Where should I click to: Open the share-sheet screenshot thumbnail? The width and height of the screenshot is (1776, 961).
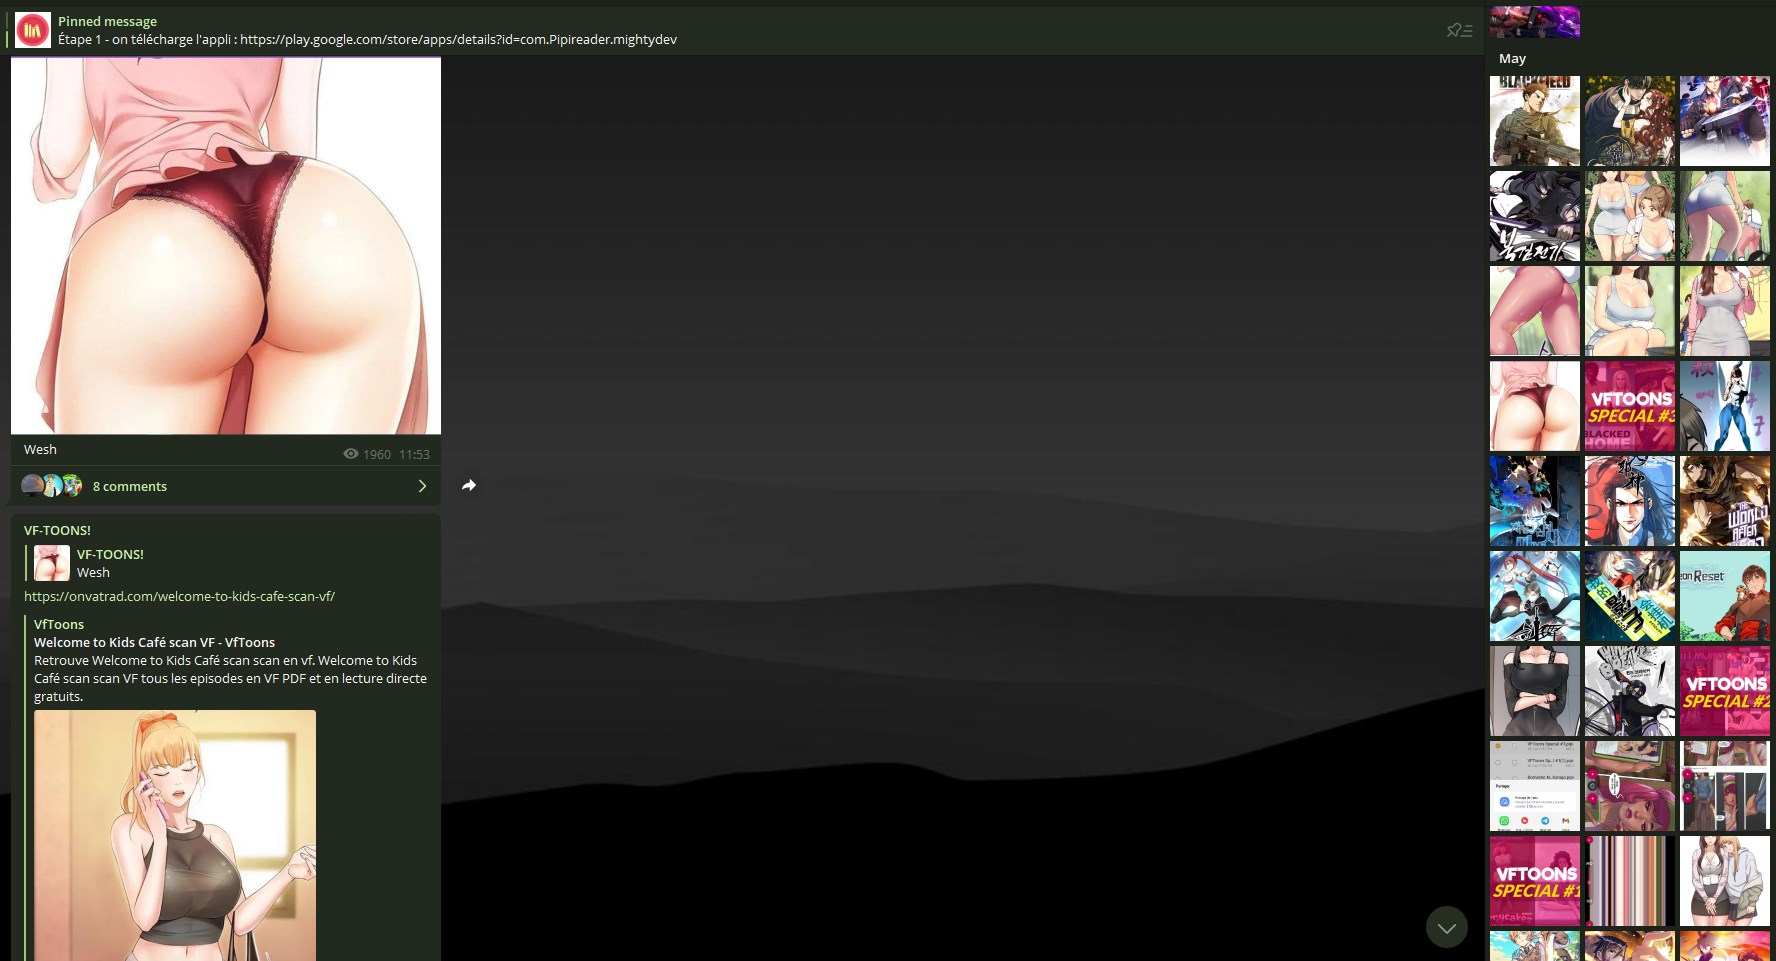click(x=1535, y=786)
